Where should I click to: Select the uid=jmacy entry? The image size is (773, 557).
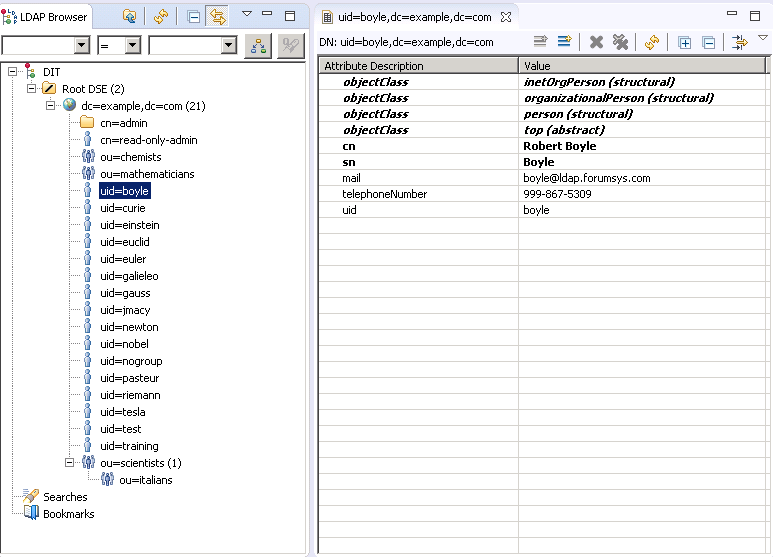[125, 310]
